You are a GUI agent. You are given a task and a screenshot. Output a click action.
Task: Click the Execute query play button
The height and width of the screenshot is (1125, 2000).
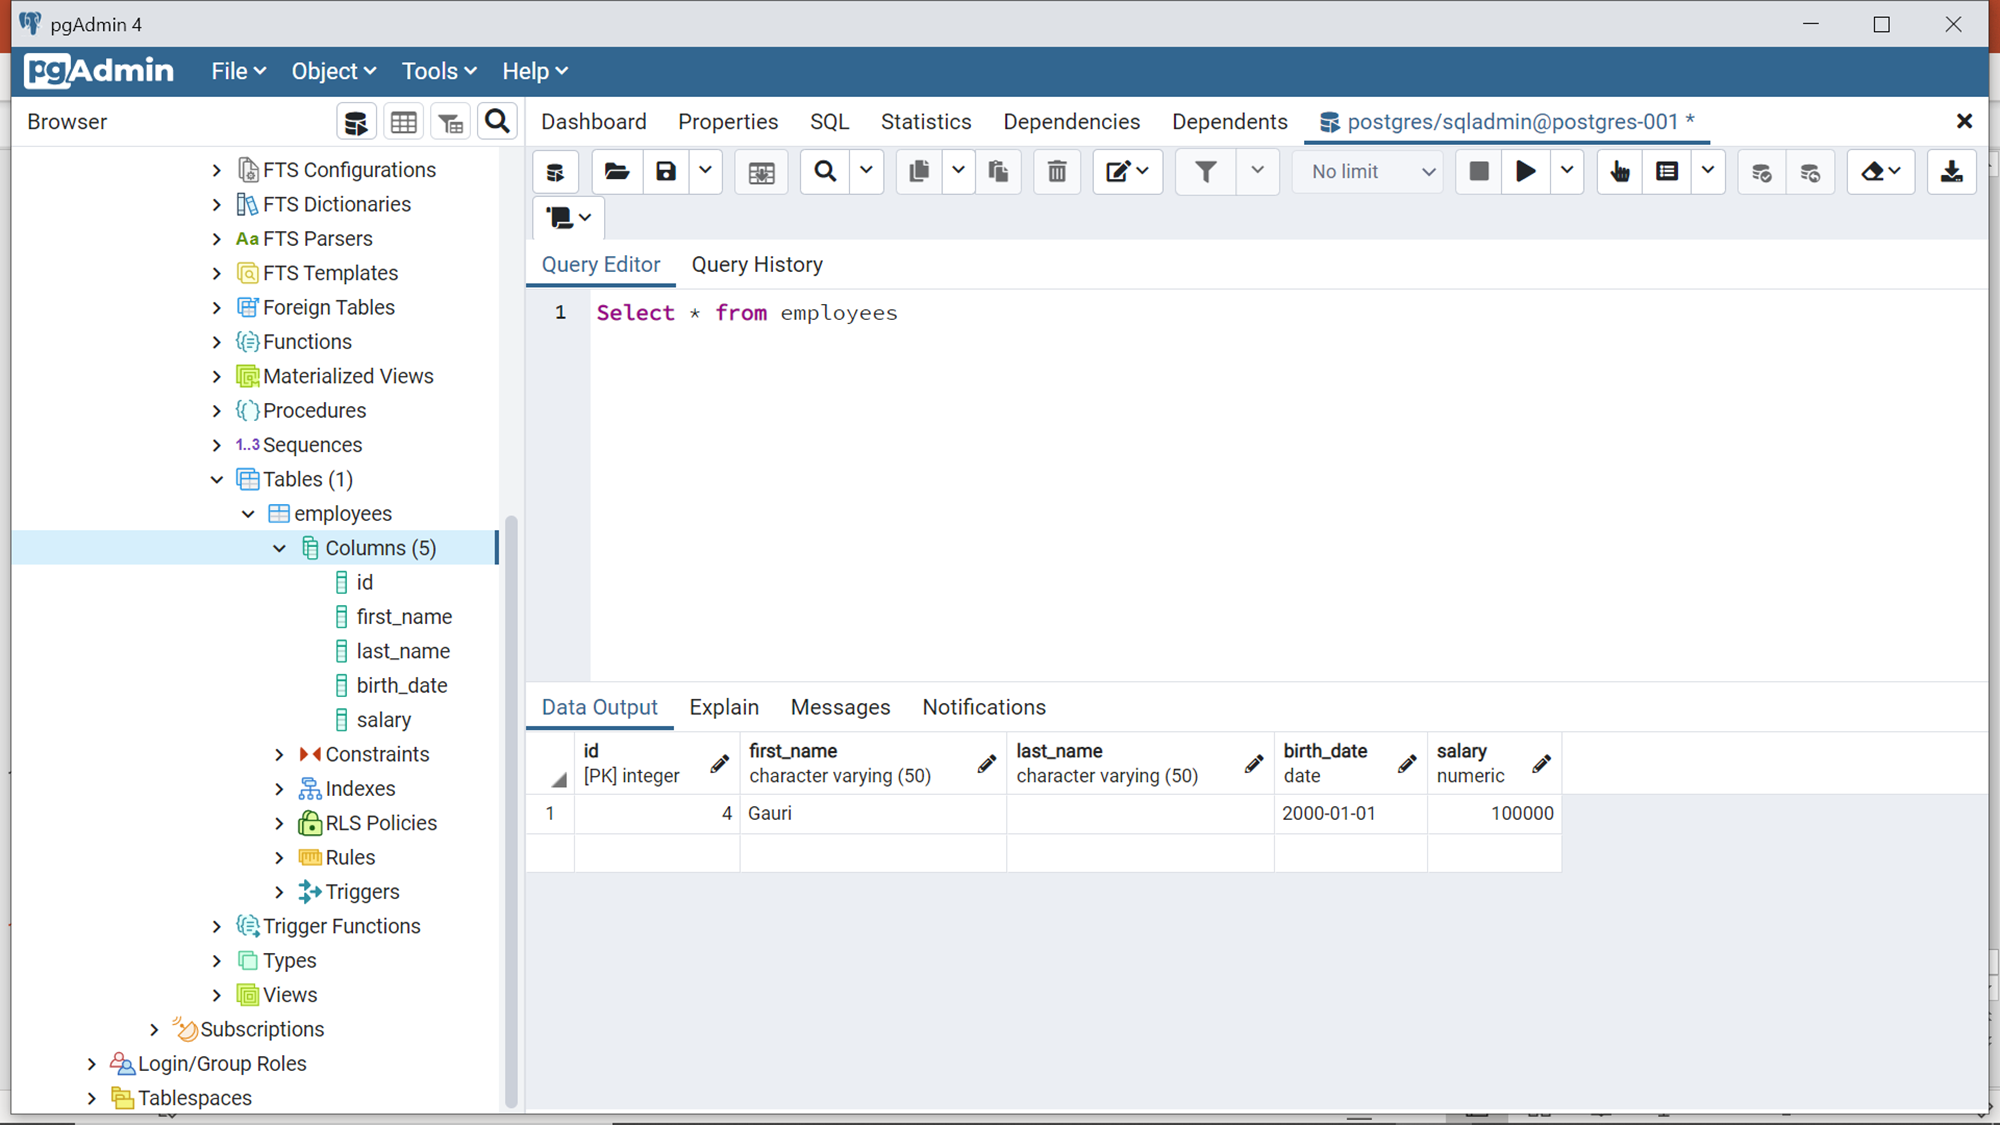(x=1525, y=172)
